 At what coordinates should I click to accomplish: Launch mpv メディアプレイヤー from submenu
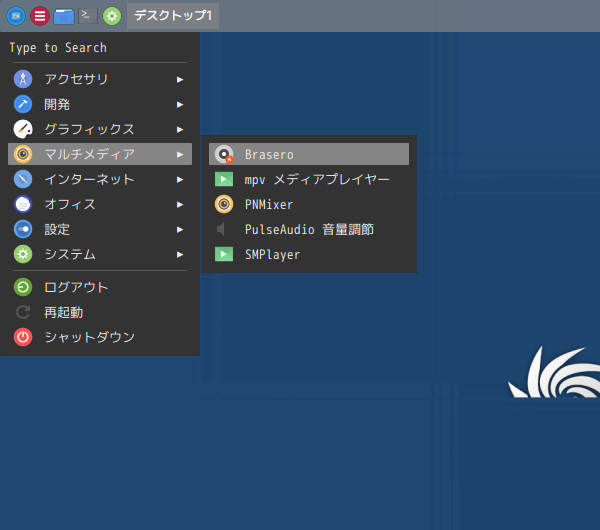click(309, 179)
